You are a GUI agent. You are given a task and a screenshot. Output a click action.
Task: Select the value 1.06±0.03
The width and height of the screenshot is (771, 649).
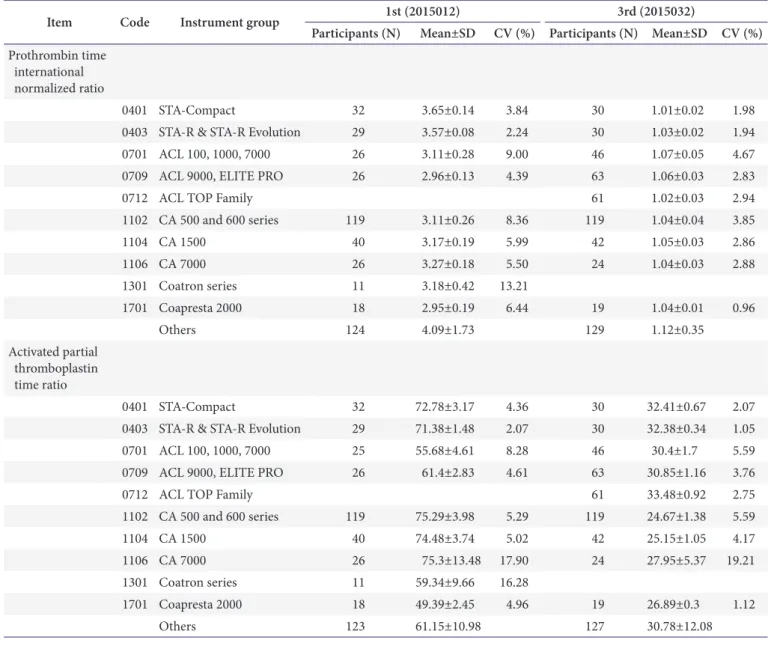click(678, 176)
